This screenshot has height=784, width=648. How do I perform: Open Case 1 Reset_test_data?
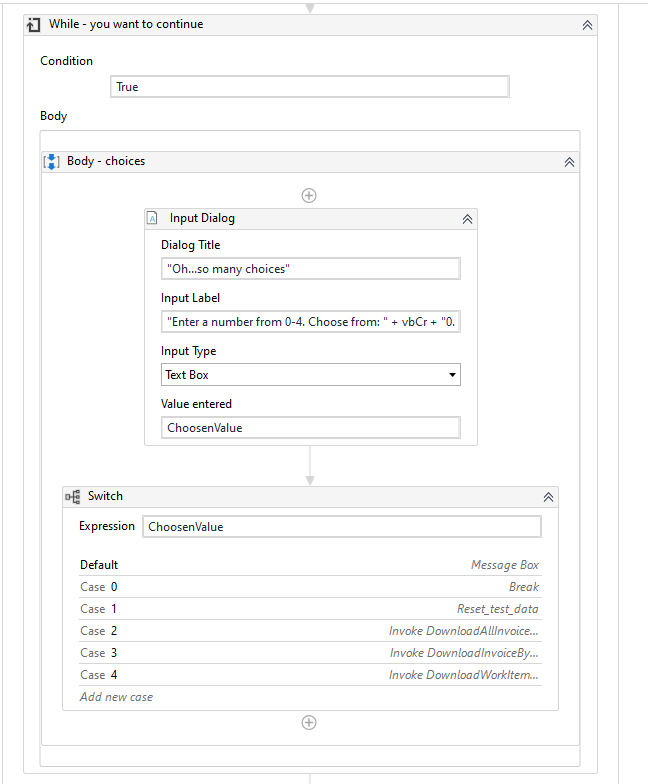tap(310, 609)
